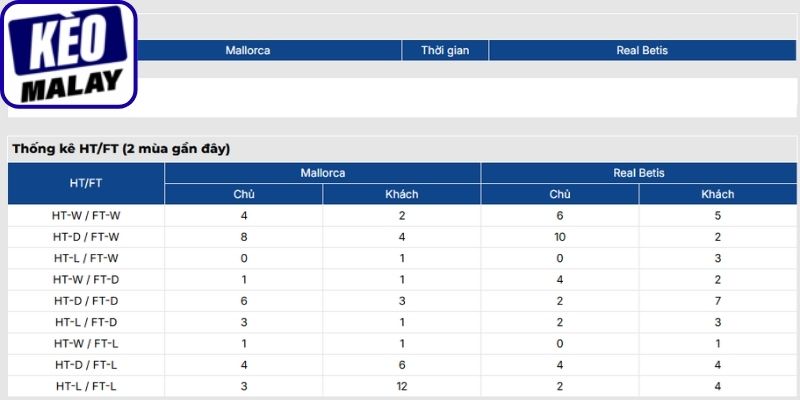Image resolution: width=800 pixels, height=400 pixels.
Task: Select the HT-L / FT-W row label
Action: coord(86,258)
